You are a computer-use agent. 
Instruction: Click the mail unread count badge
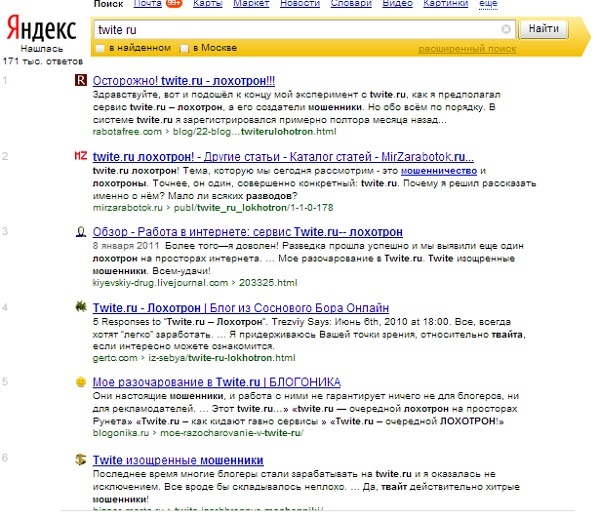tap(174, 3)
